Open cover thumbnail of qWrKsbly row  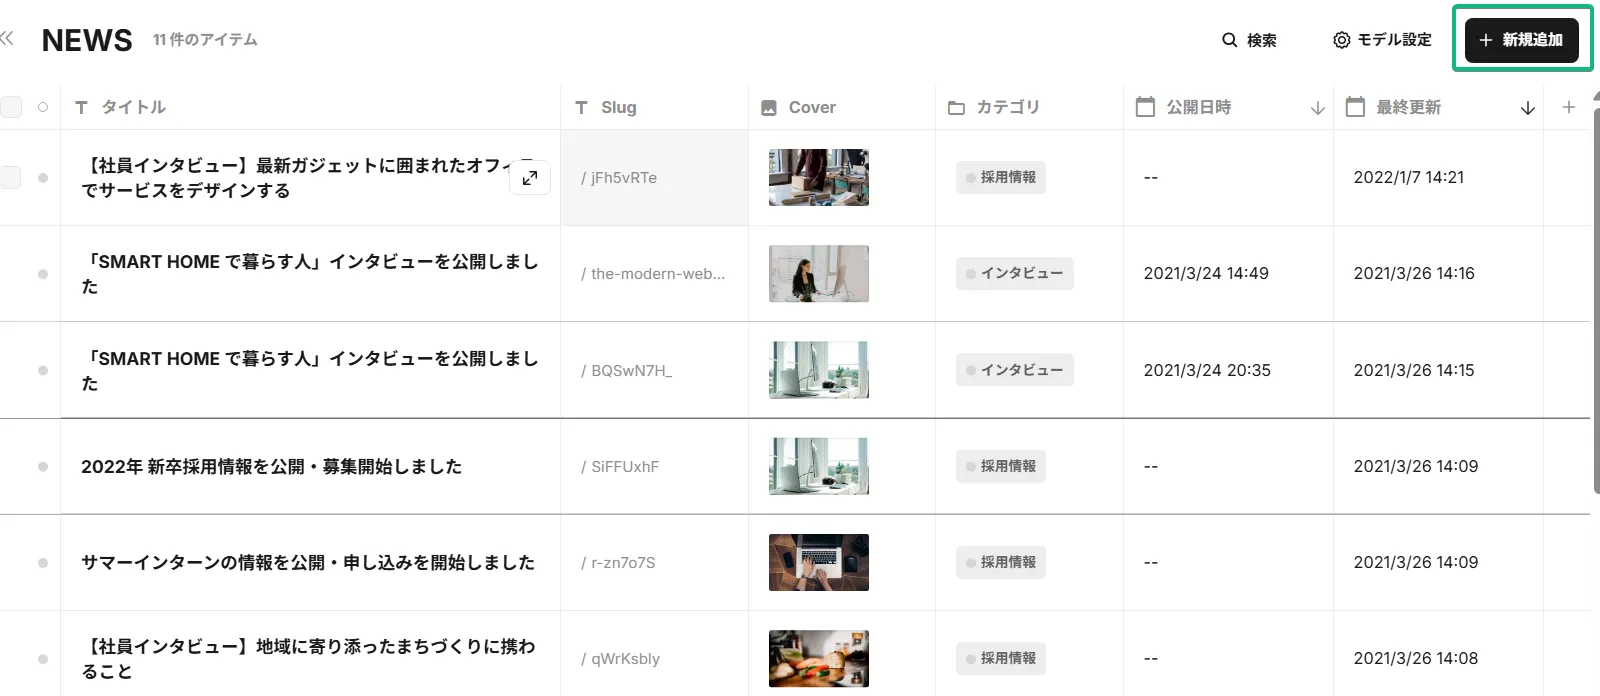[819, 658]
